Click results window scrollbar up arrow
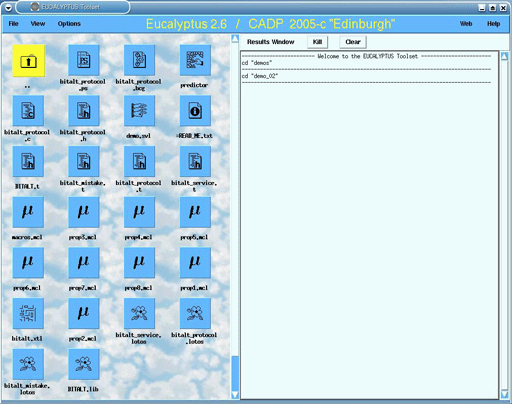This screenshot has height=404, width=512. (505, 56)
